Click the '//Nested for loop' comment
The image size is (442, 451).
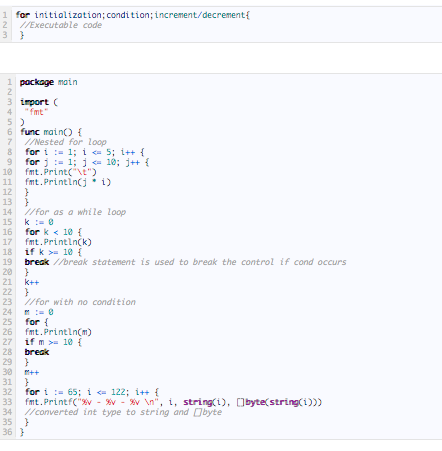66,142
